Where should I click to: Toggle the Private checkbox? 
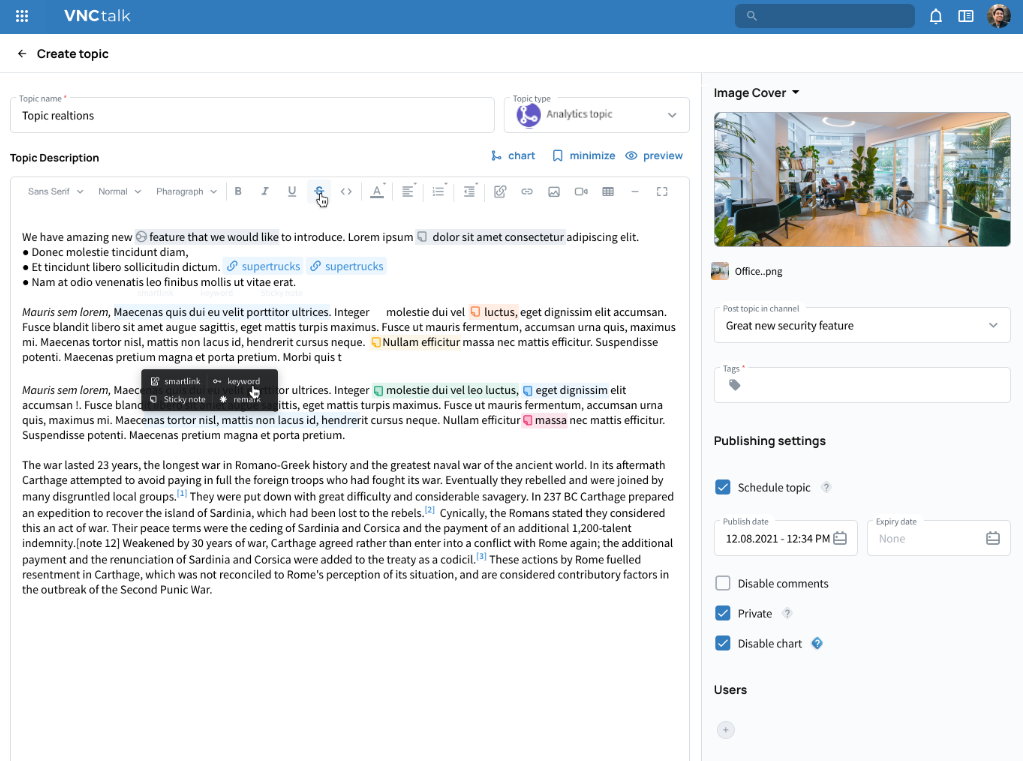pyautogui.click(x=723, y=613)
